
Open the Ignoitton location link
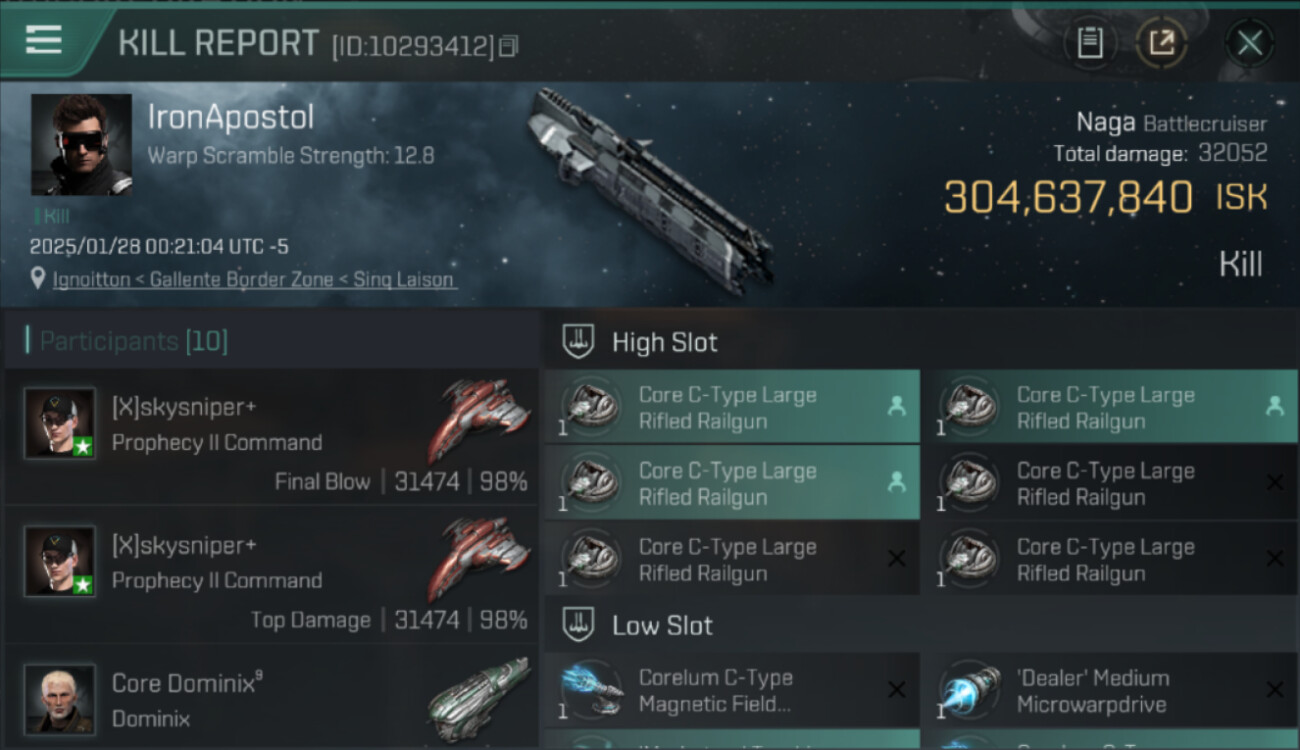coord(255,280)
